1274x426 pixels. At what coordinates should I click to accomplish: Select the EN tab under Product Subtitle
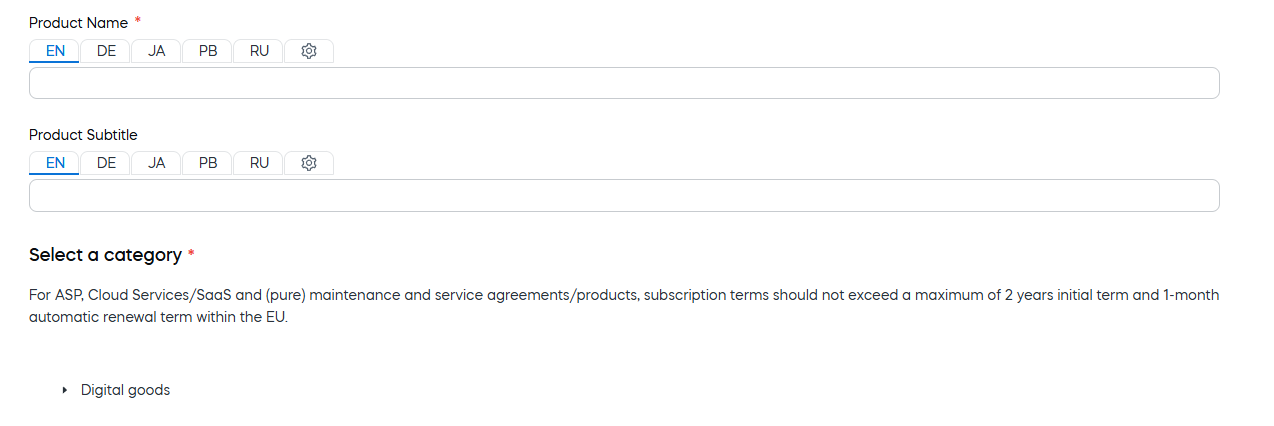[55, 163]
